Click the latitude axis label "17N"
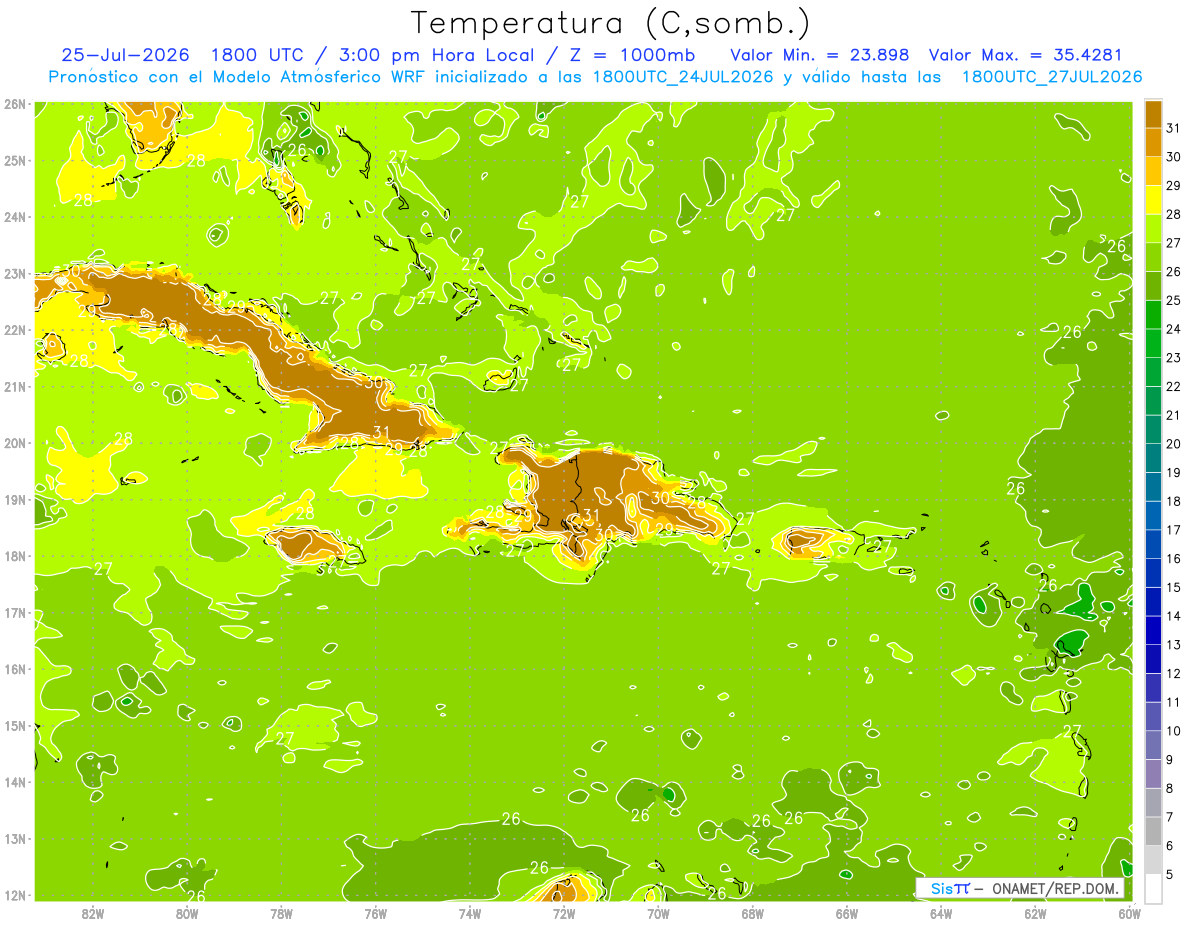 14,612
